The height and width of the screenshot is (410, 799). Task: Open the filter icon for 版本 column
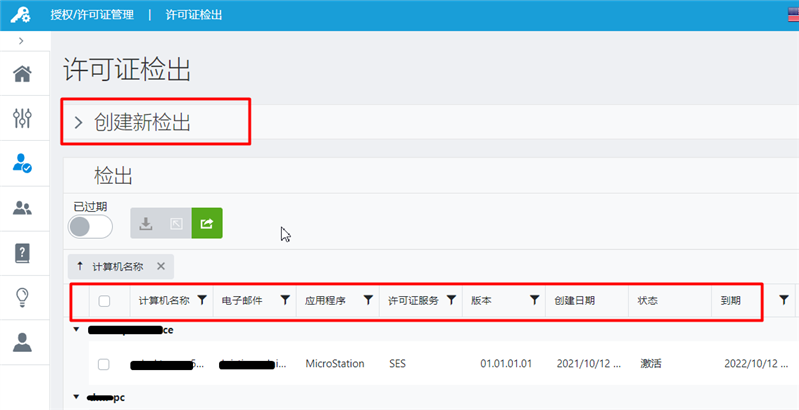click(x=535, y=300)
